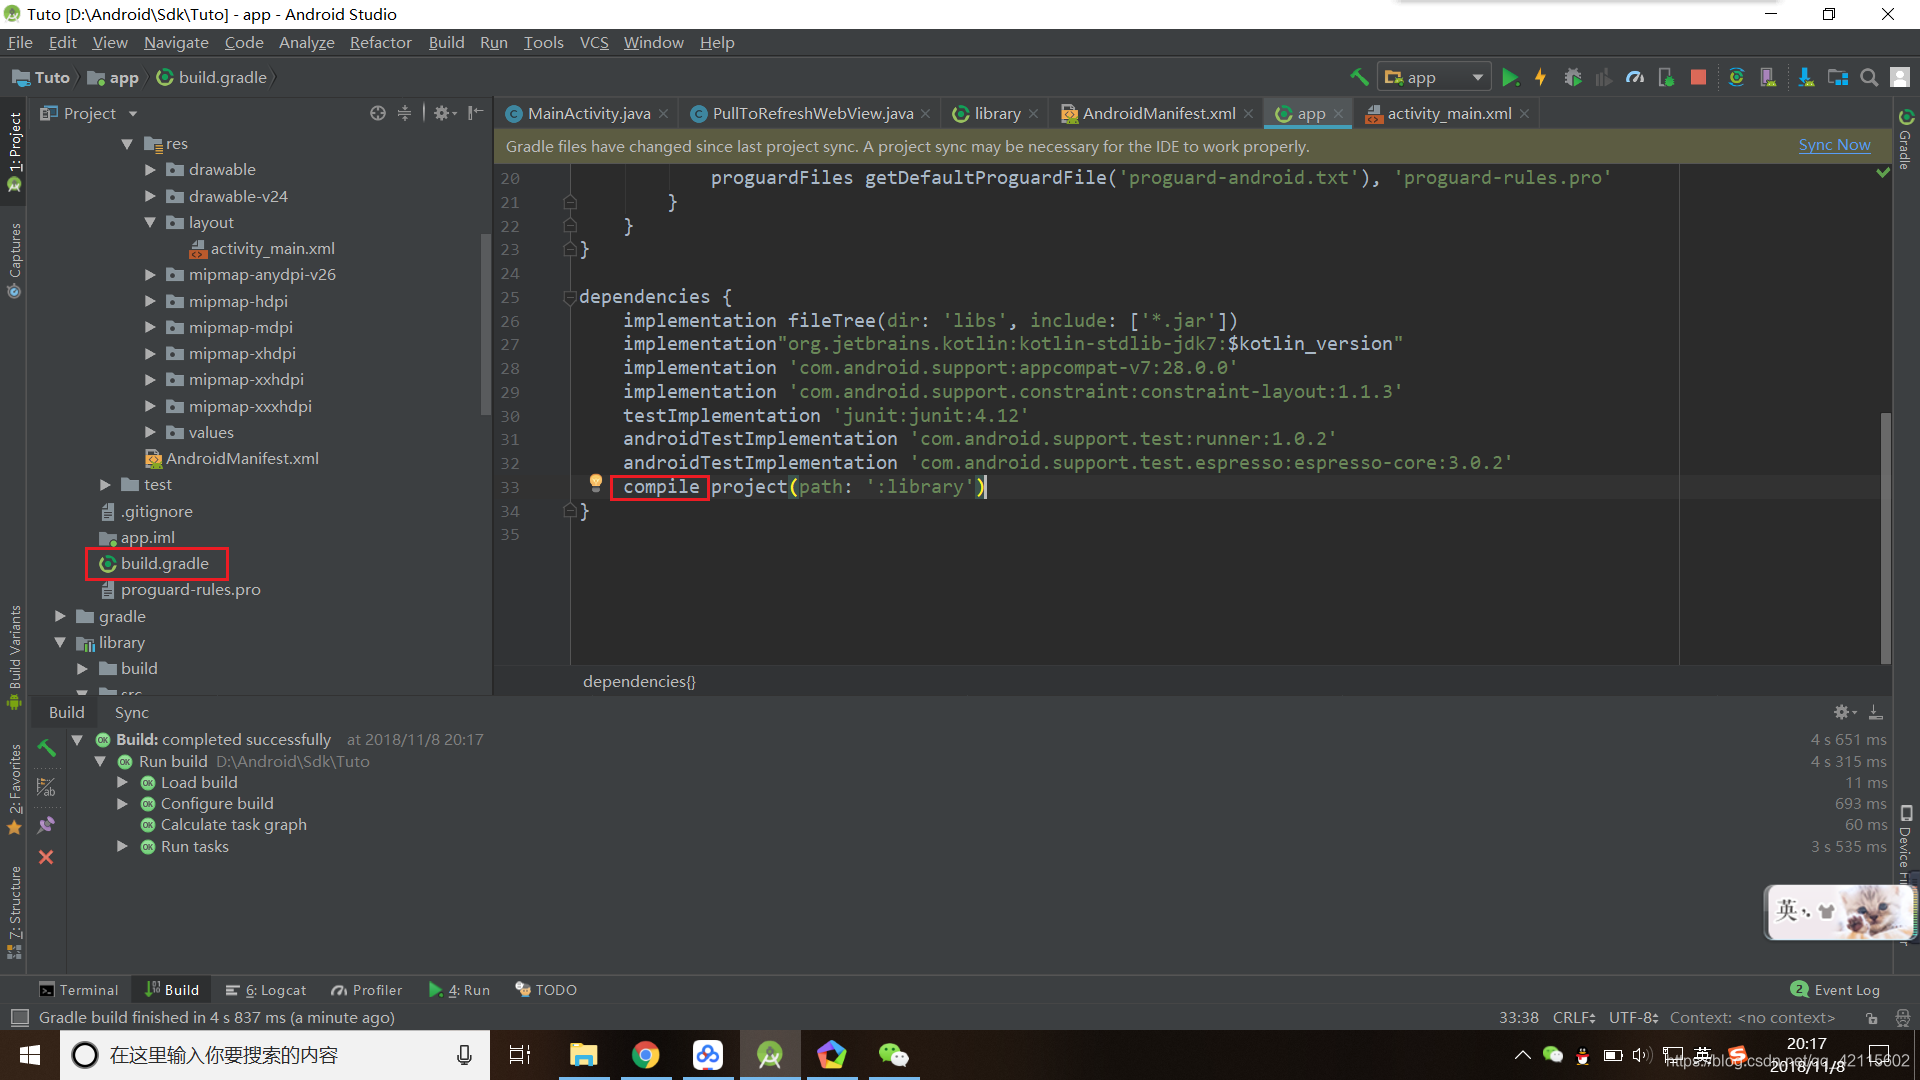Click the Make Project hammer icon in toolbar
The height and width of the screenshot is (1080, 1920).
(1359, 77)
